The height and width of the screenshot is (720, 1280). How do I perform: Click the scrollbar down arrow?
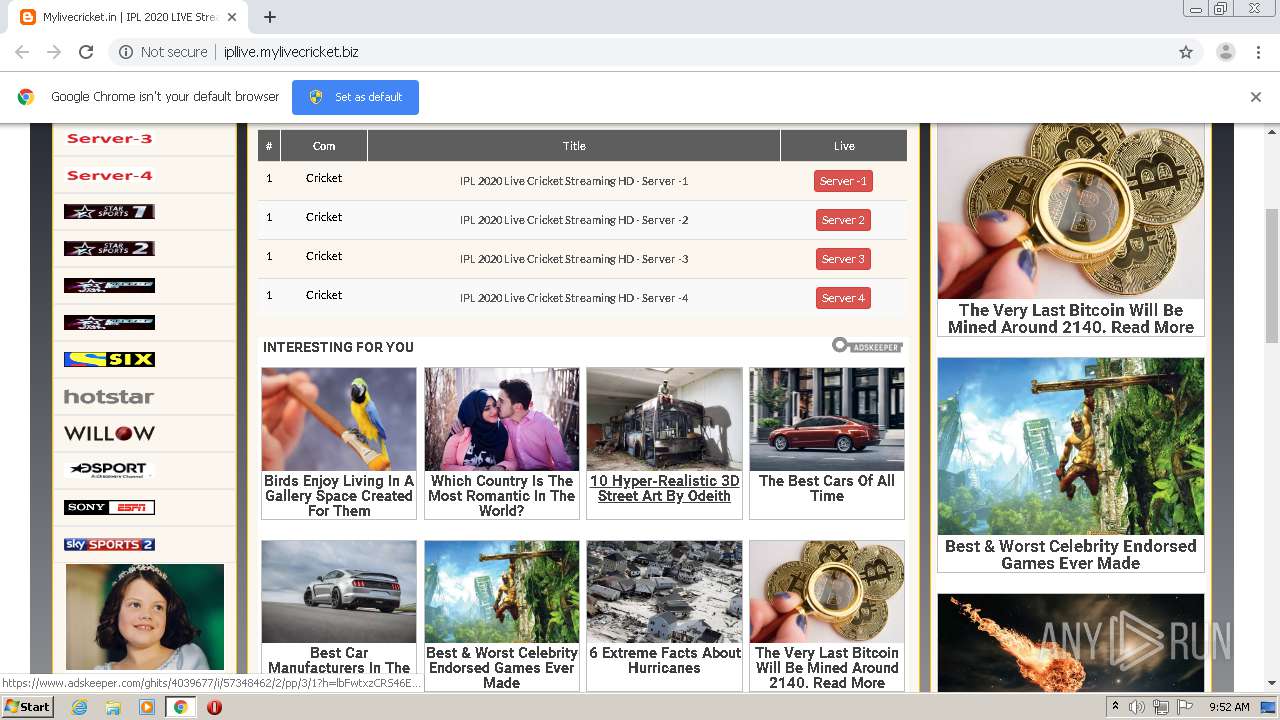click(x=1272, y=683)
